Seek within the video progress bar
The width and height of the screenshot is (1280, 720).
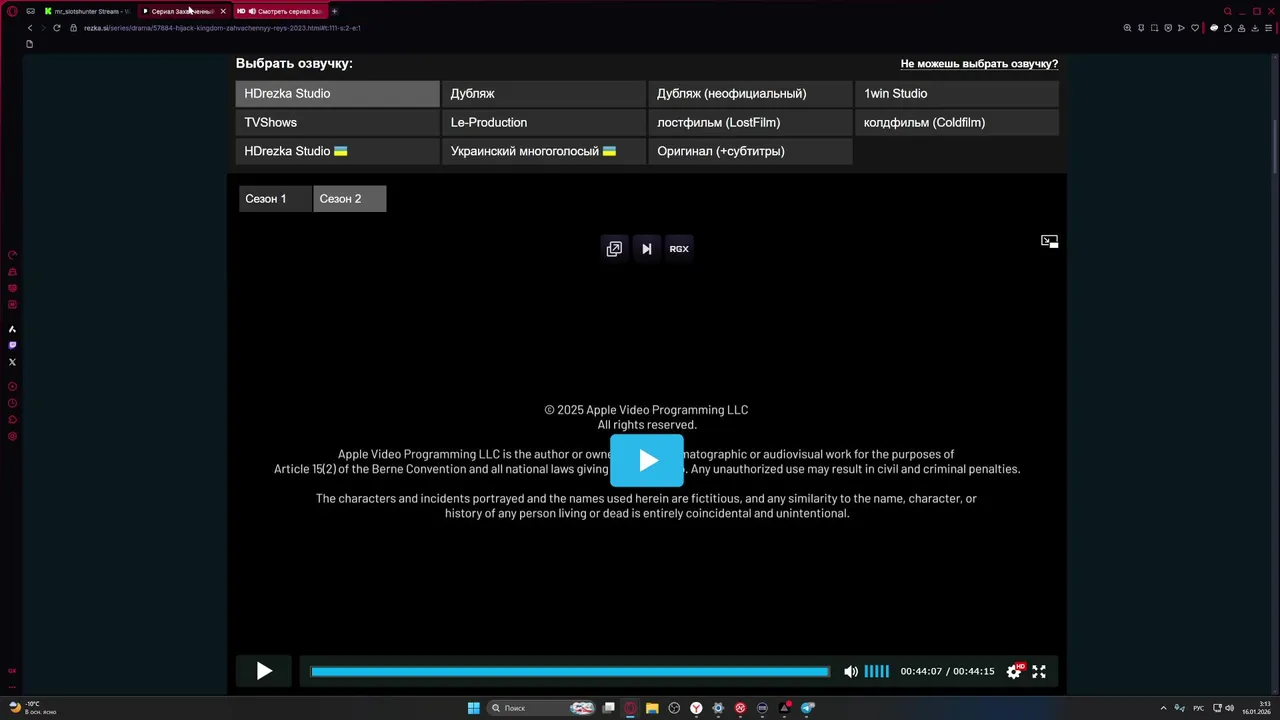pos(570,672)
